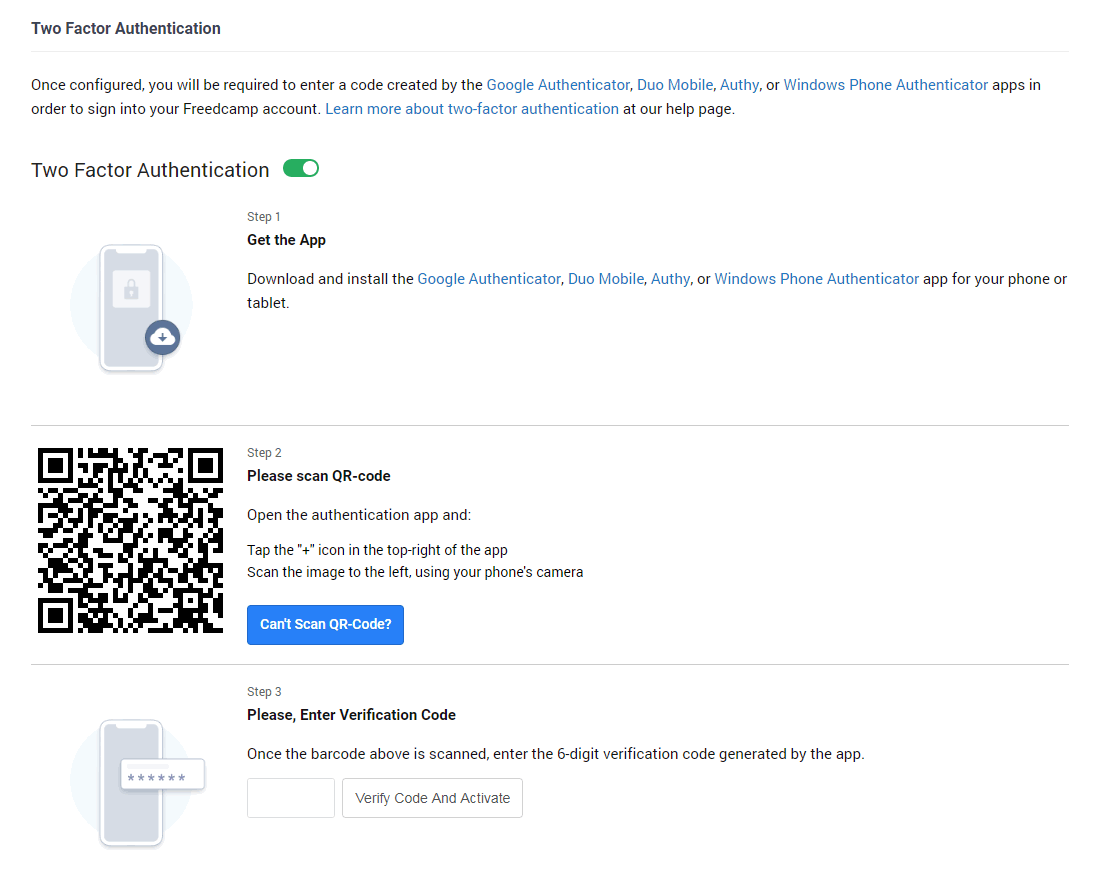Click the cloud download badge icon
The height and width of the screenshot is (883, 1097).
(162, 338)
